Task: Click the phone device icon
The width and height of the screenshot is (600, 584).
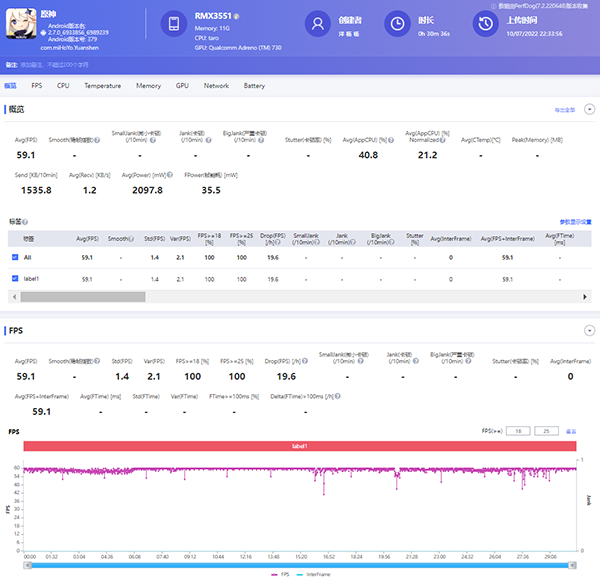Action: tap(173, 25)
